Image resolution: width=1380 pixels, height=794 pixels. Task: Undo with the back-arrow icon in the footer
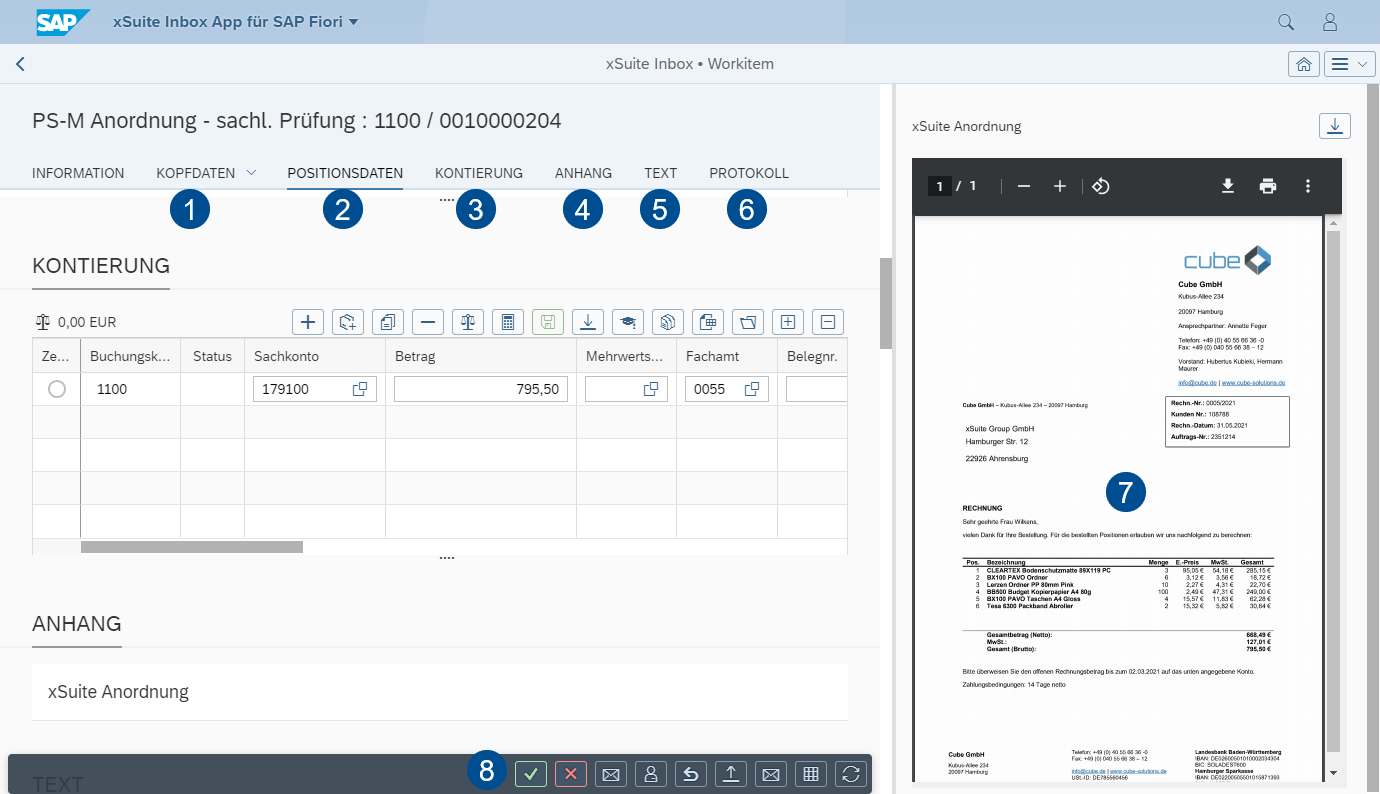pyautogui.click(x=691, y=773)
